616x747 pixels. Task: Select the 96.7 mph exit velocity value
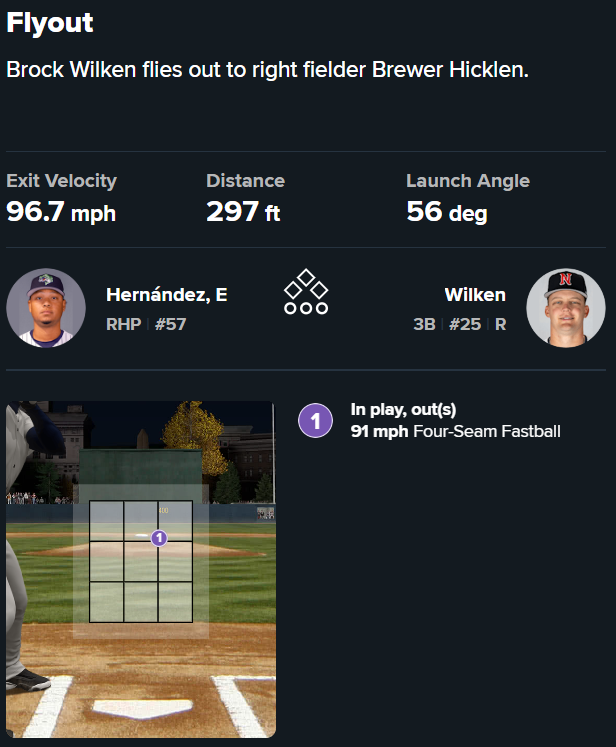click(62, 212)
